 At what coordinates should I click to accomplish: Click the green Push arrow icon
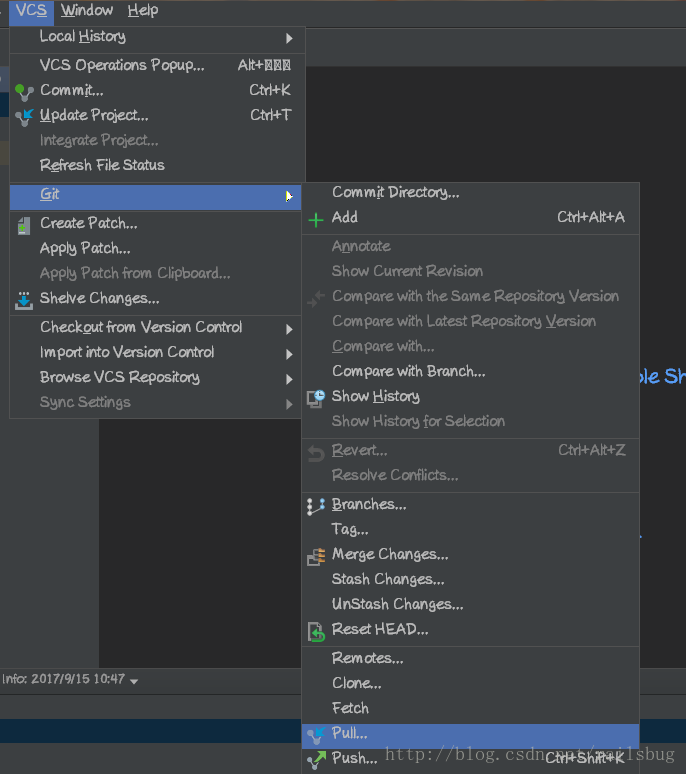point(316,760)
